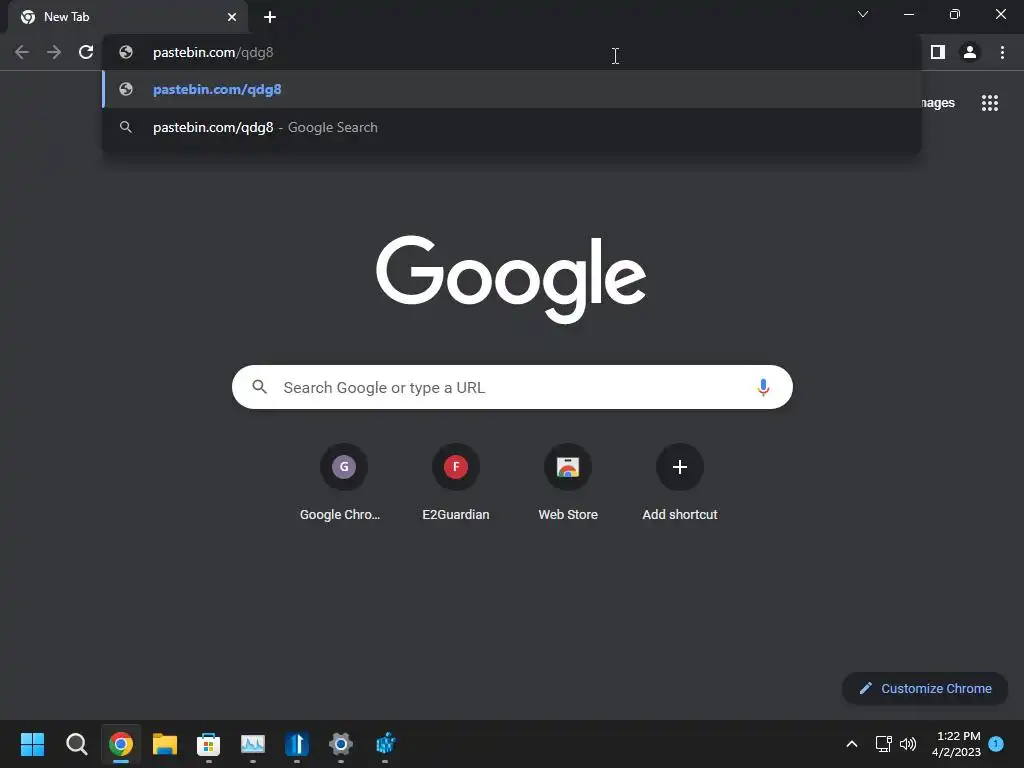
Task: Open the Images link
Action: [938, 103]
